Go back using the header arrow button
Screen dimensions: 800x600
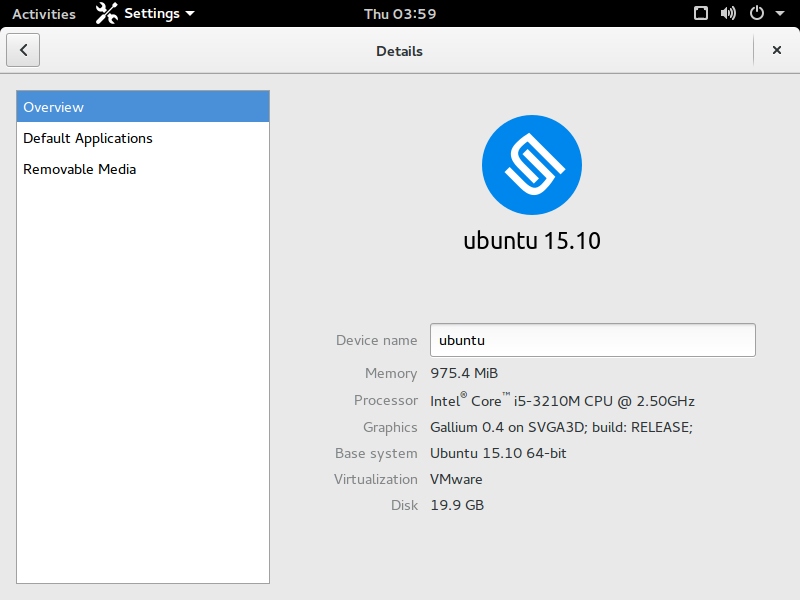(x=23, y=50)
